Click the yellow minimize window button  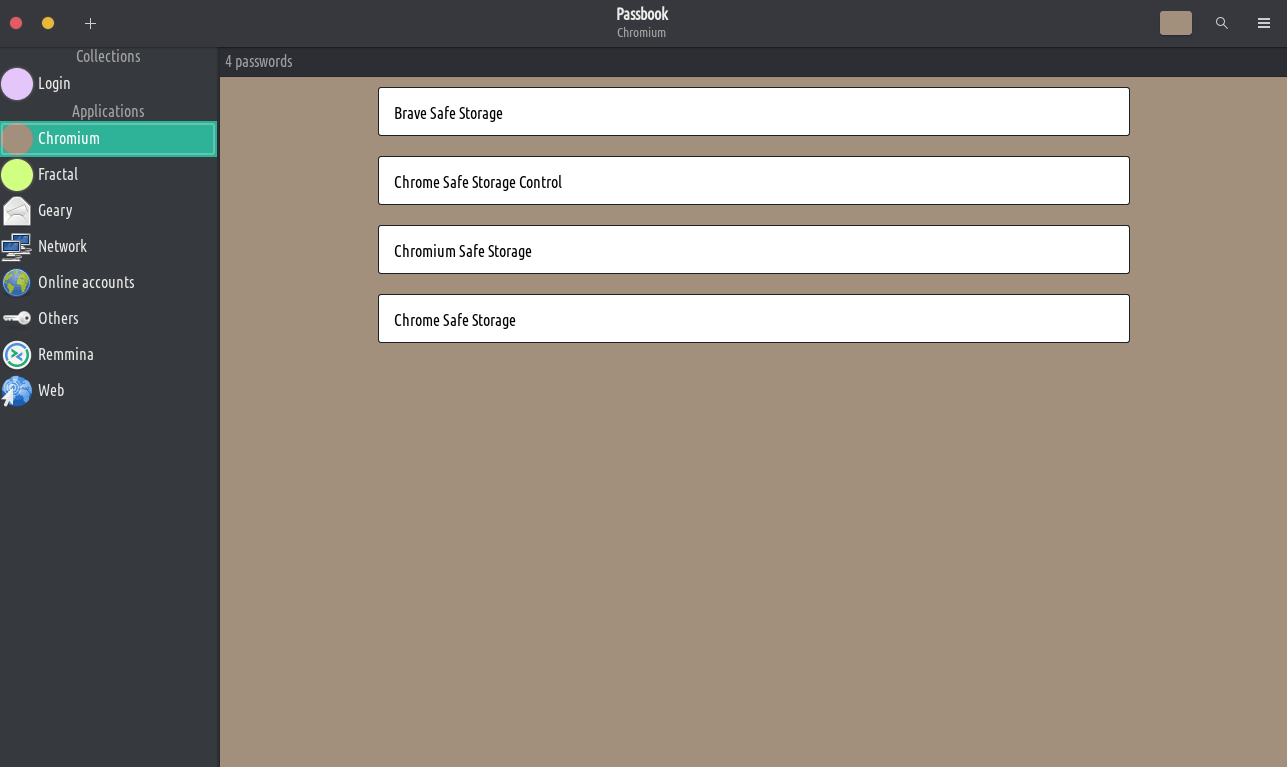click(48, 23)
